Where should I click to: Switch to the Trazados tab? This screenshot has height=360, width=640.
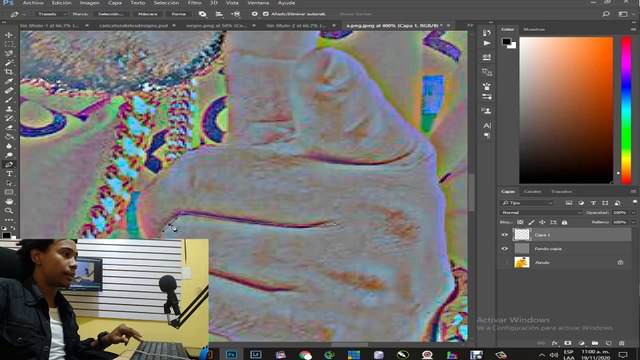561,191
